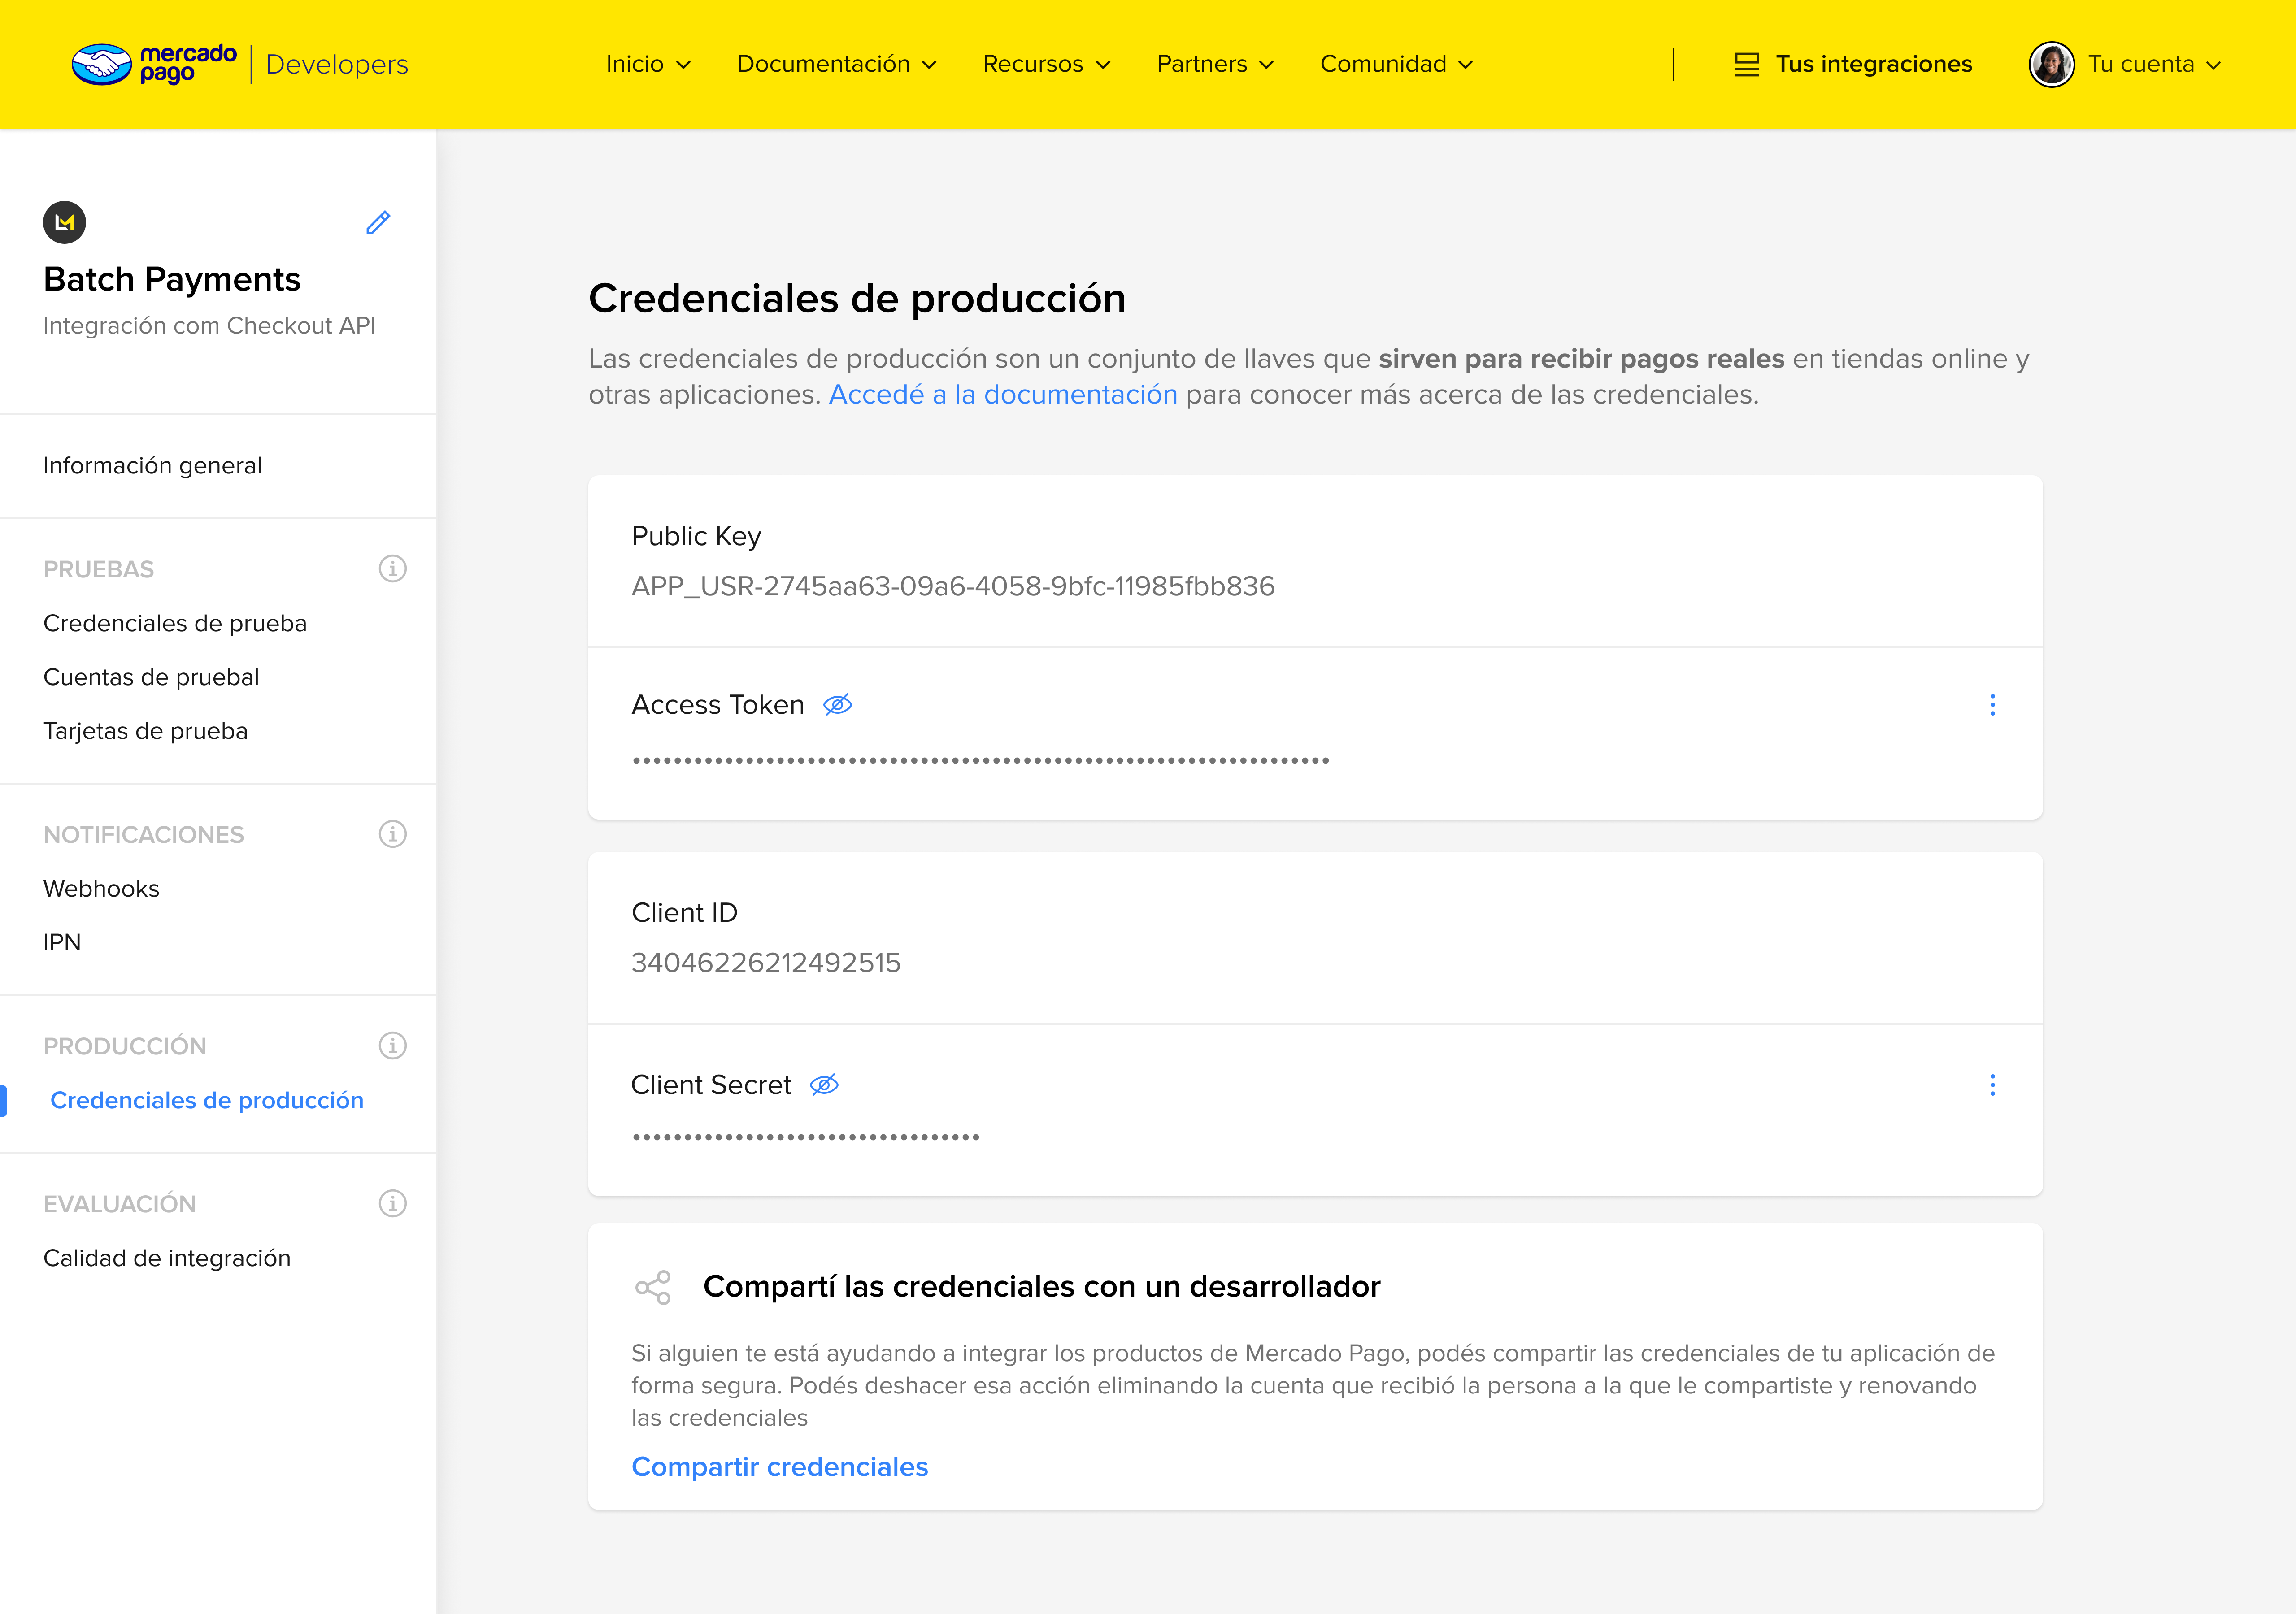Click the masked Client Secret dots
Viewport: 2296px width, 1614px height.
pyautogui.click(x=806, y=1137)
